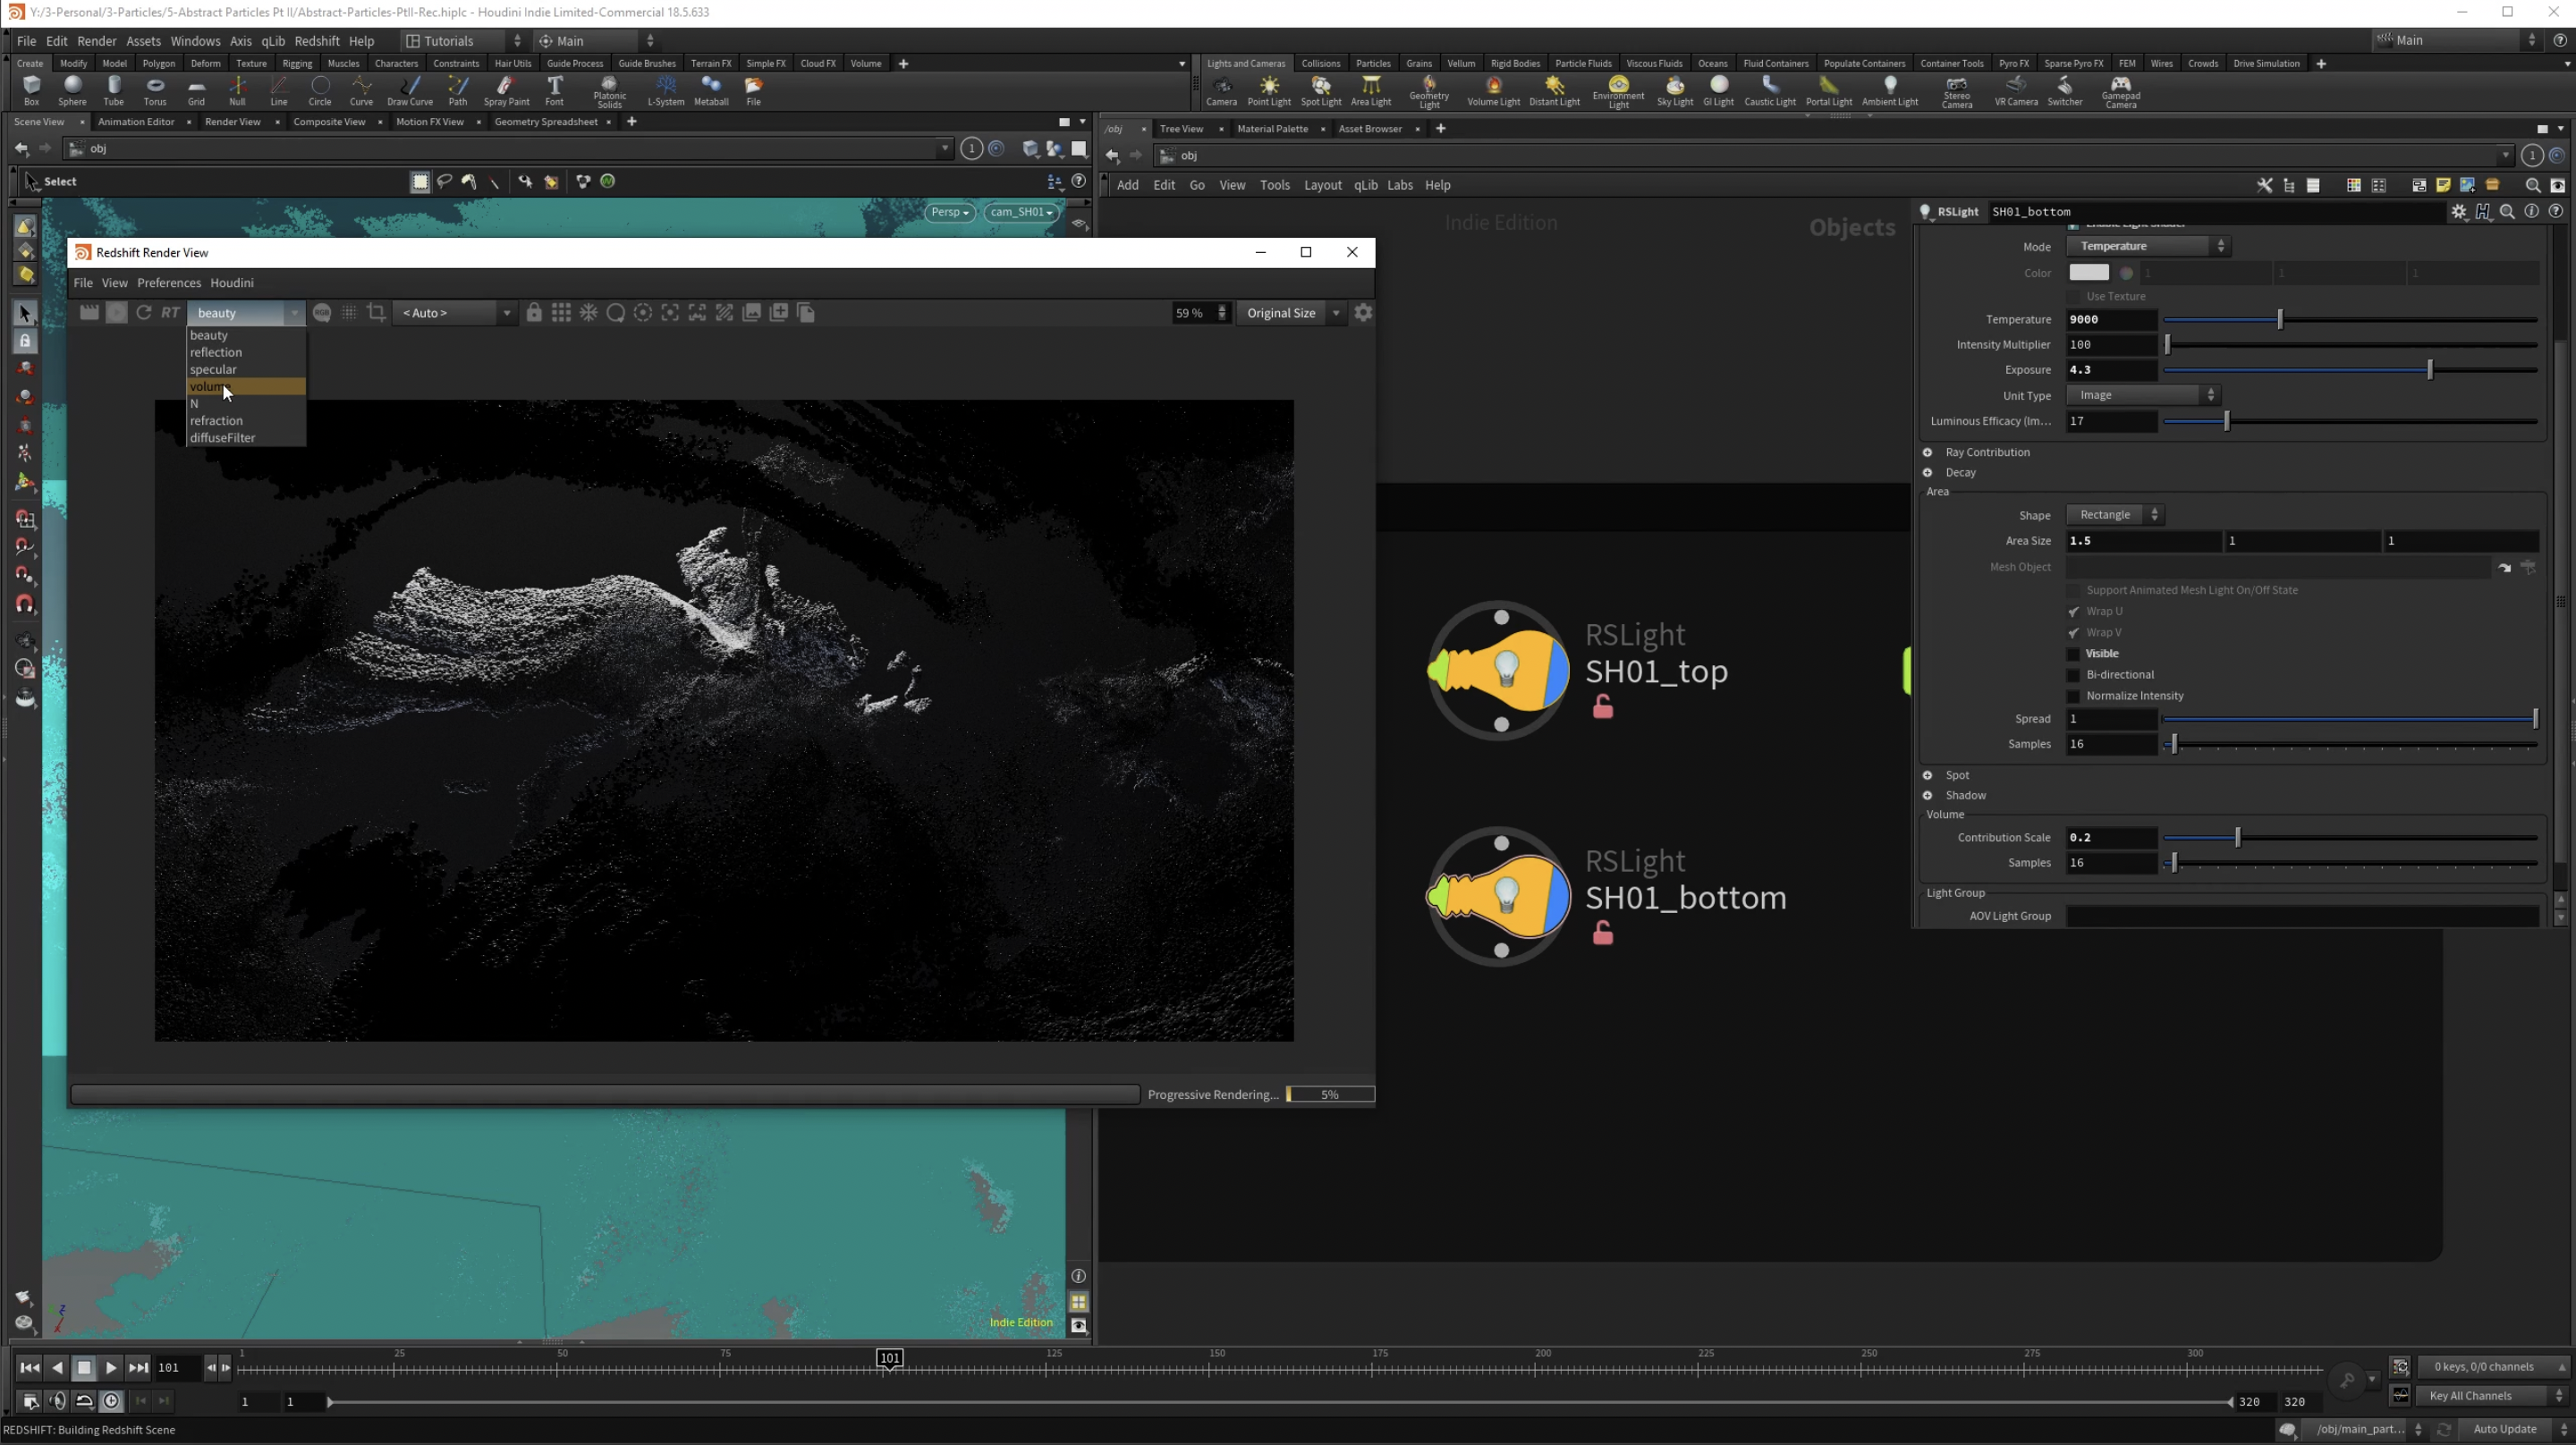Adjust the Exposure slider handle

2430,370
